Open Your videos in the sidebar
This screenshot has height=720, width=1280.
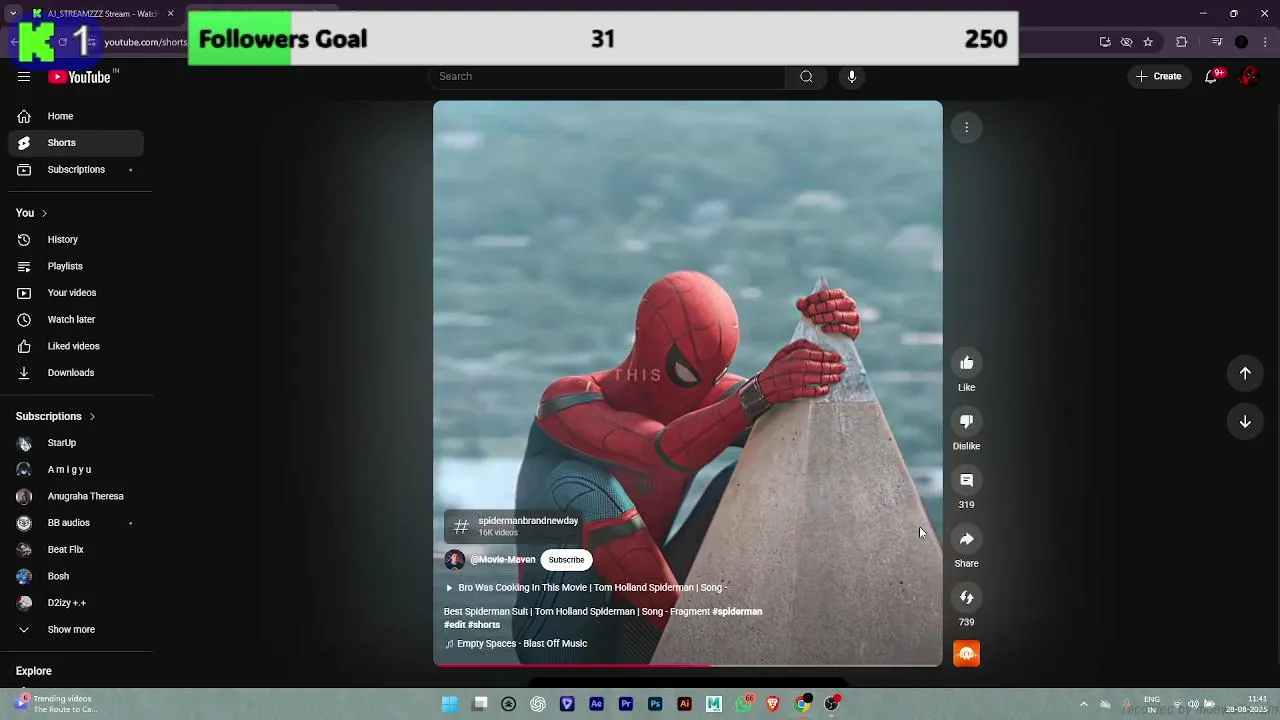[76, 293]
